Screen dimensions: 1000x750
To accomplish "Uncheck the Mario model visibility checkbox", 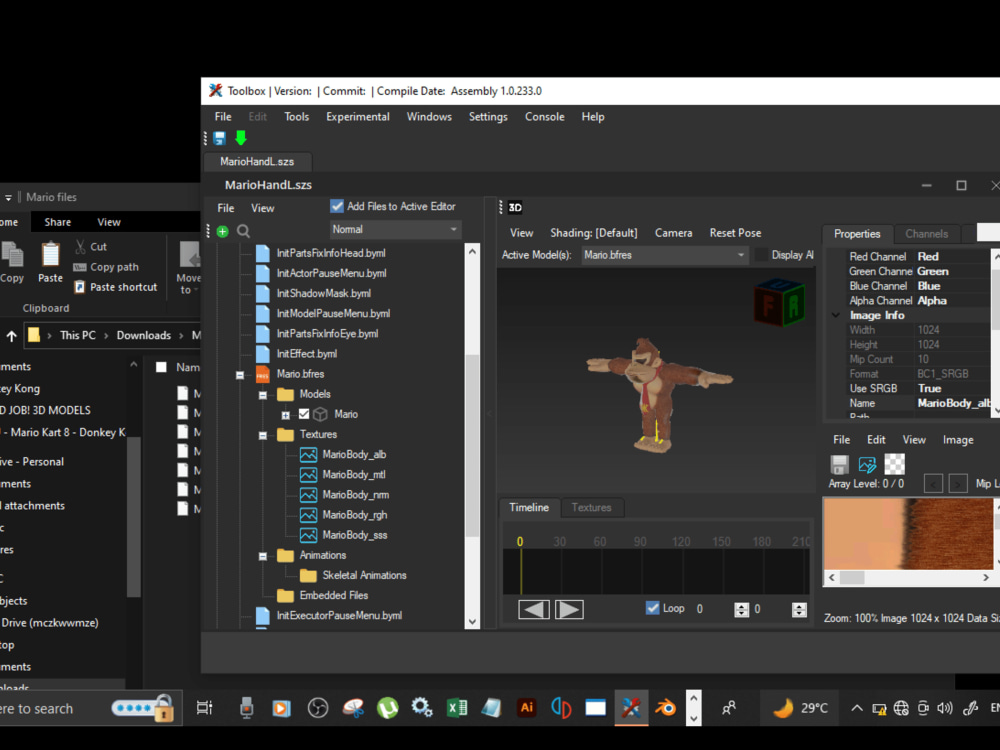I will coord(304,415).
